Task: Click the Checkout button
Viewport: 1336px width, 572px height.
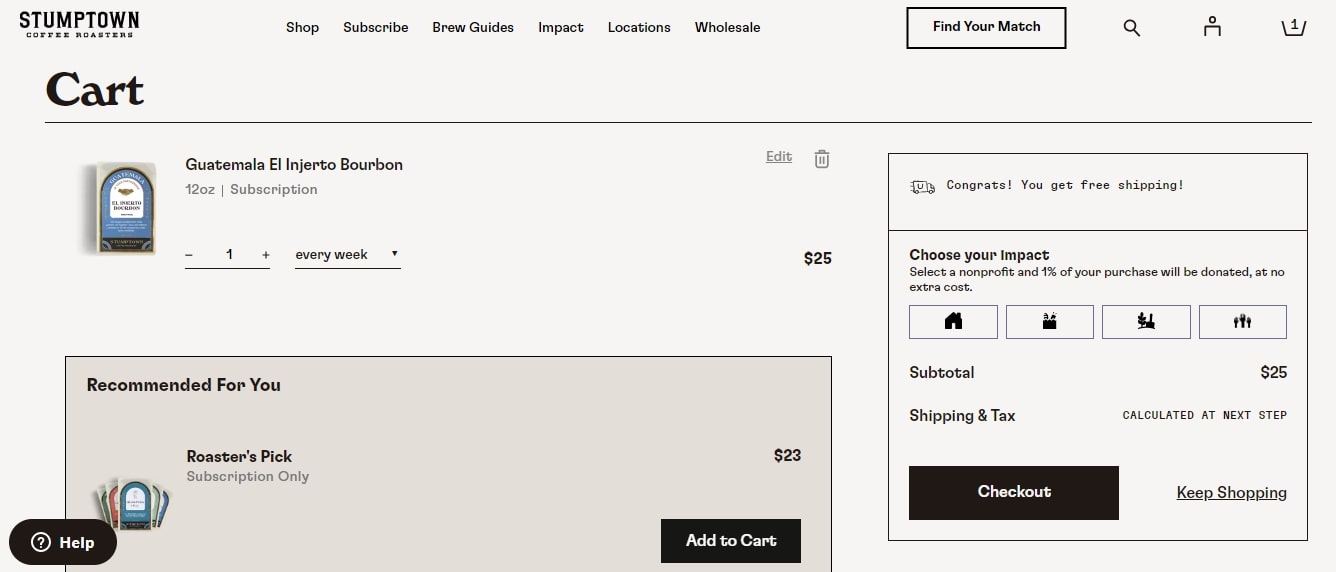Action: pyautogui.click(x=1014, y=492)
